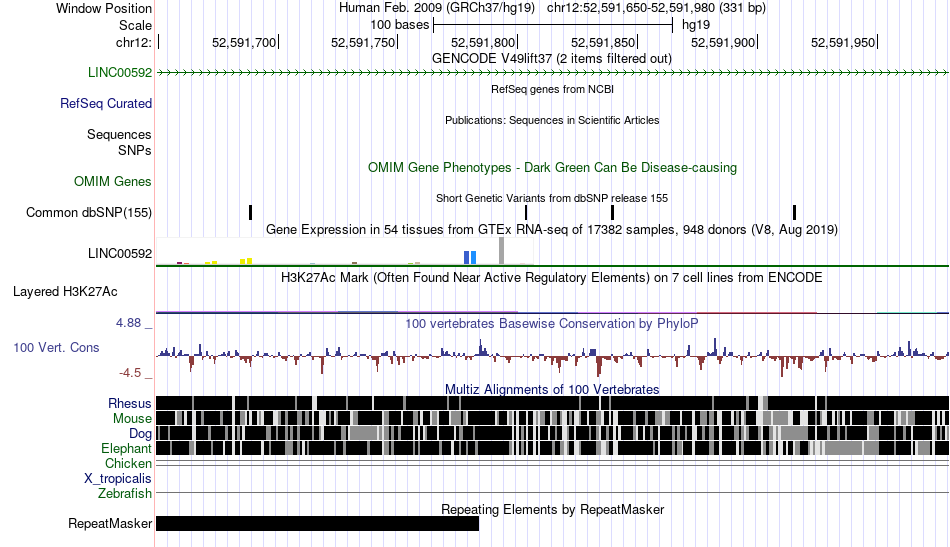The image size is (950, 547).
Task: Select the X_tropicalis alignment row label
Action: [x=118, y=479]
